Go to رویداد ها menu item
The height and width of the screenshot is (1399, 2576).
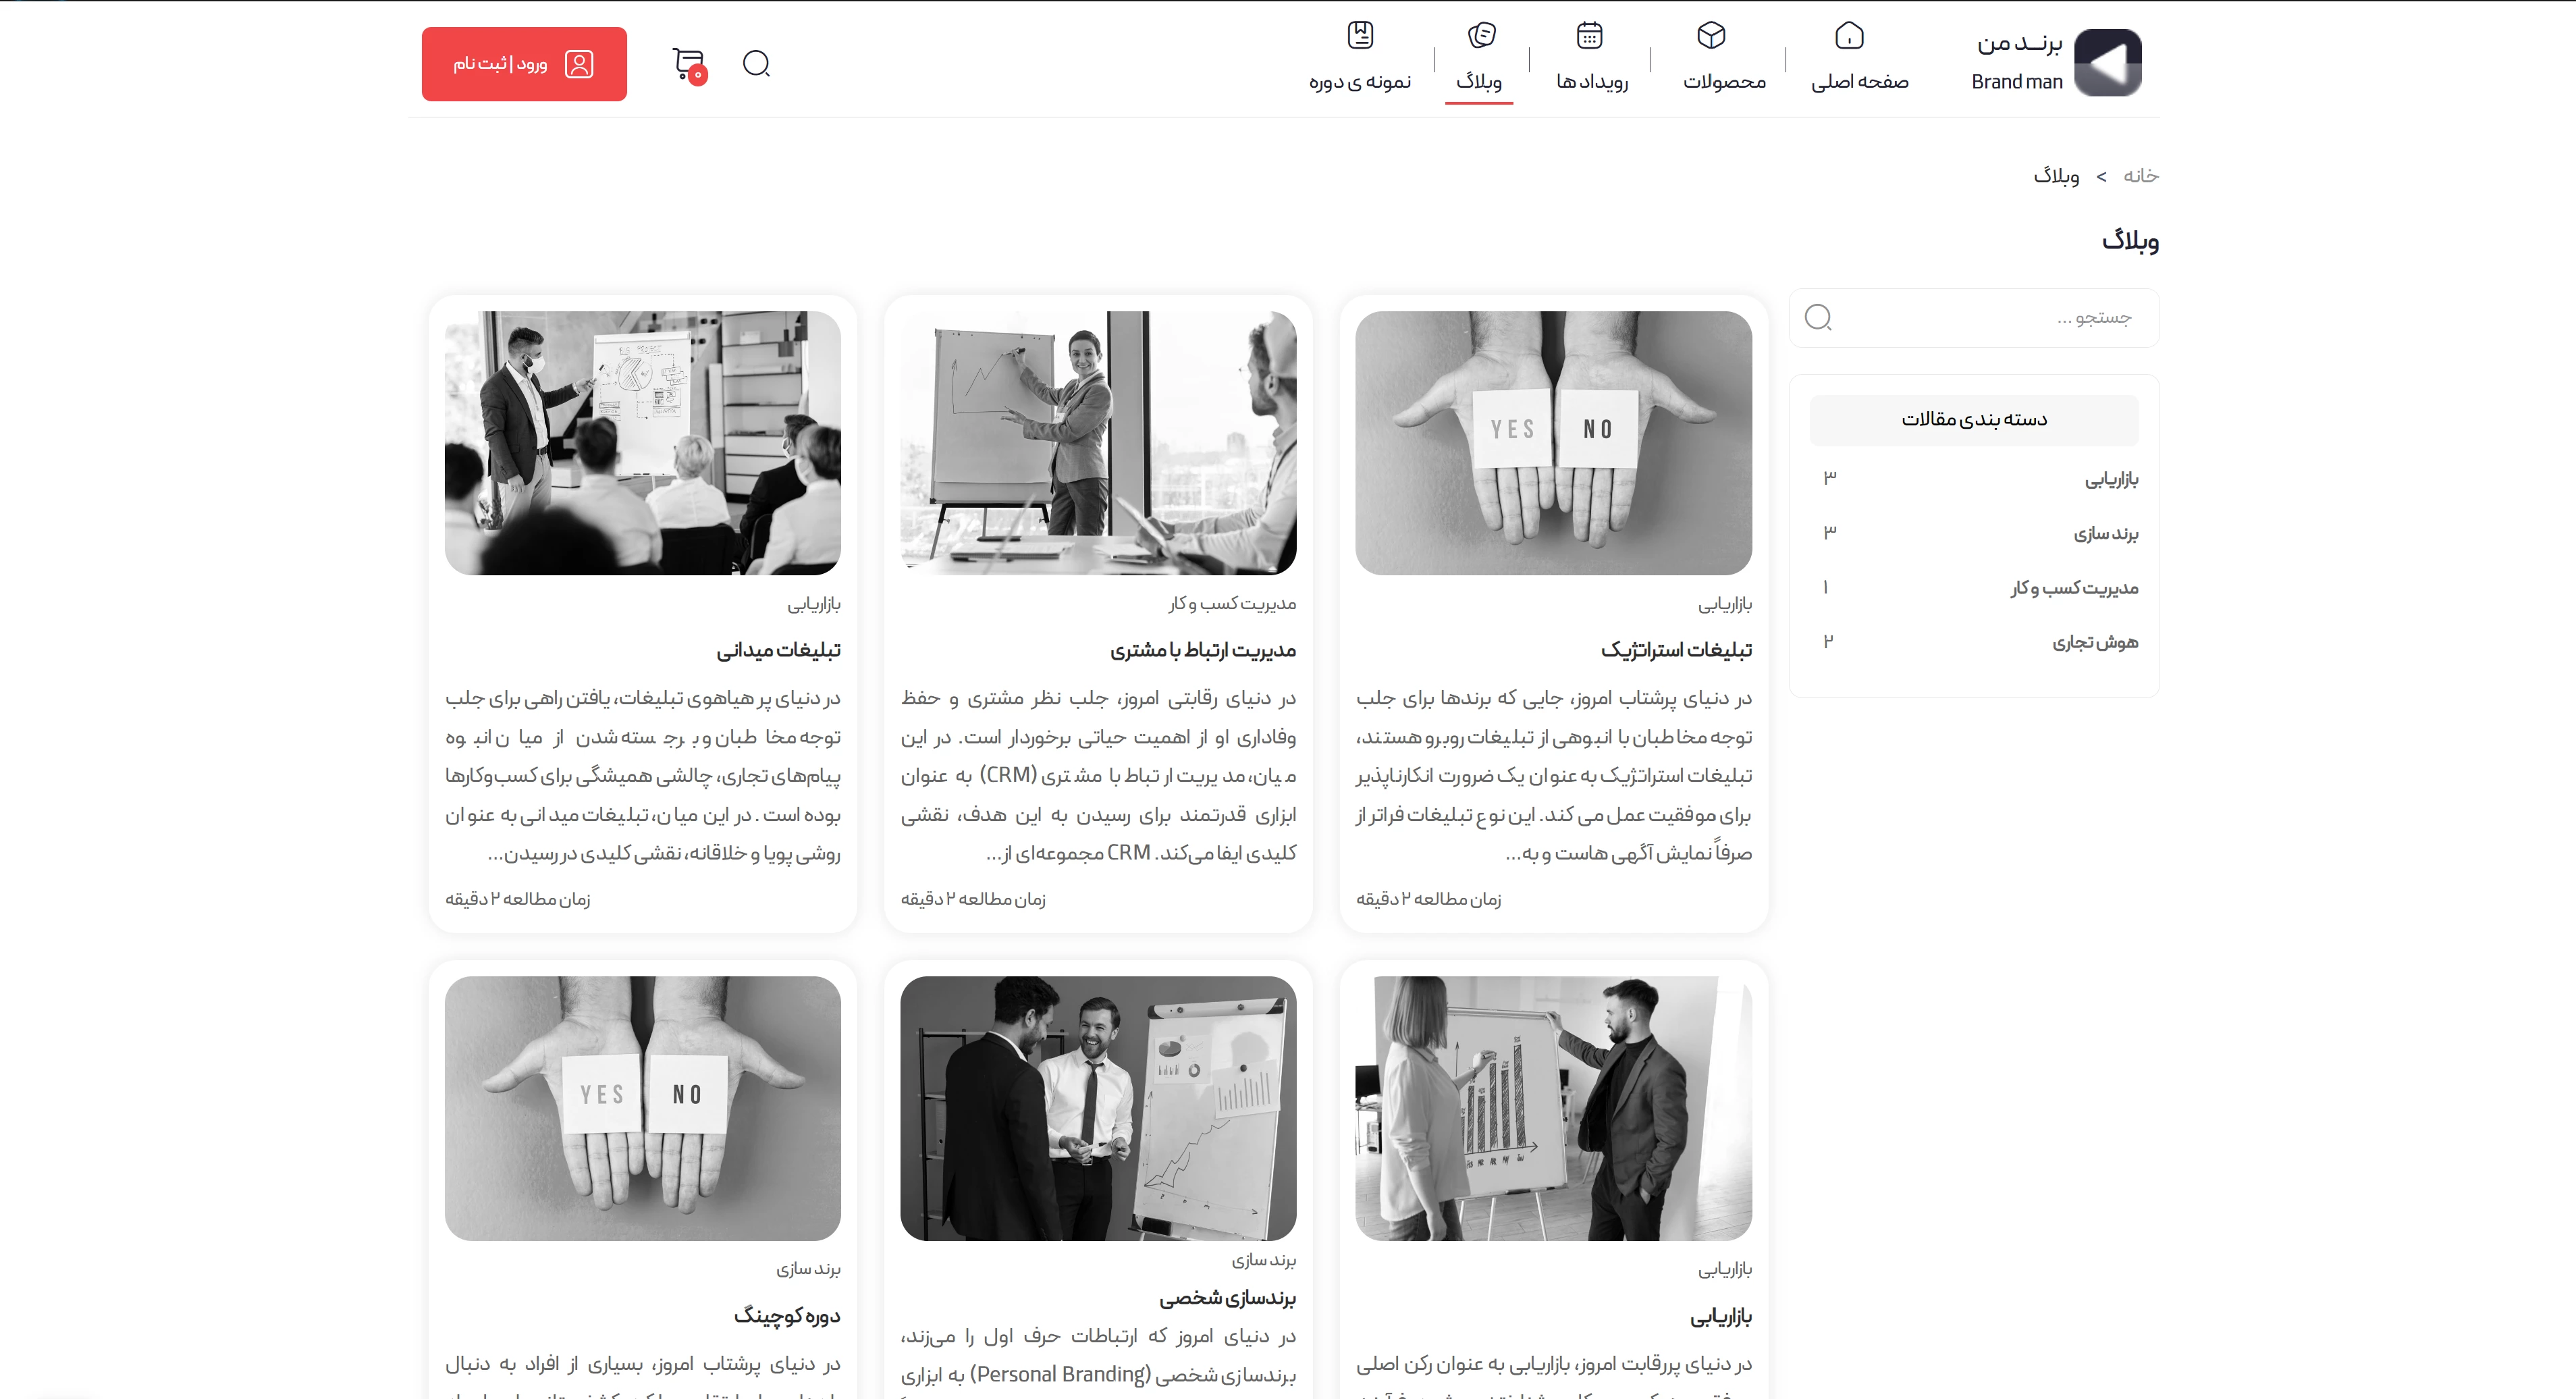tap(1592, 82)
